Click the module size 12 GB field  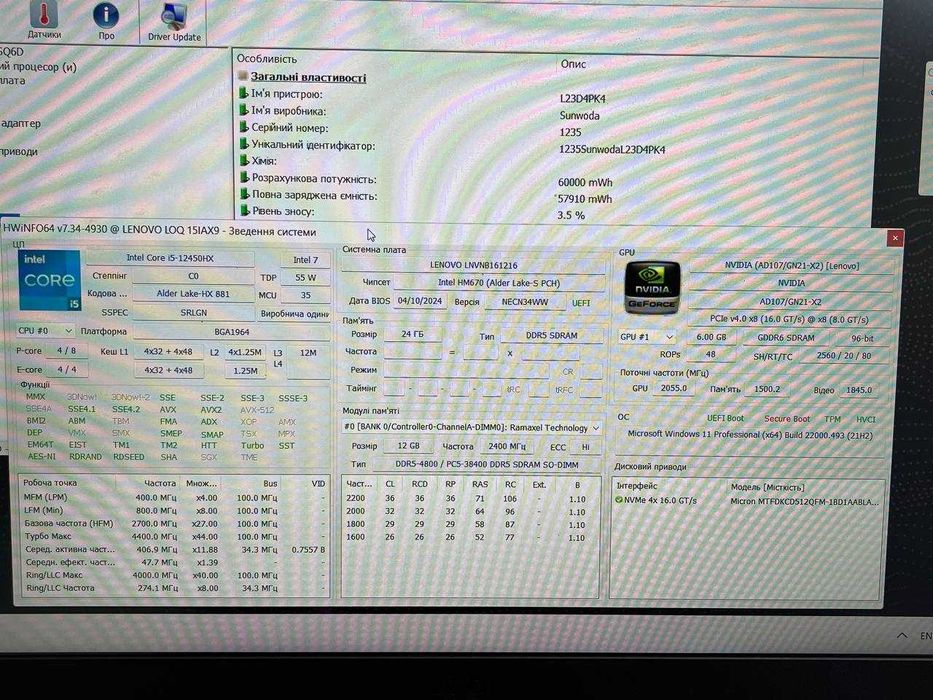tap(408, 445)
